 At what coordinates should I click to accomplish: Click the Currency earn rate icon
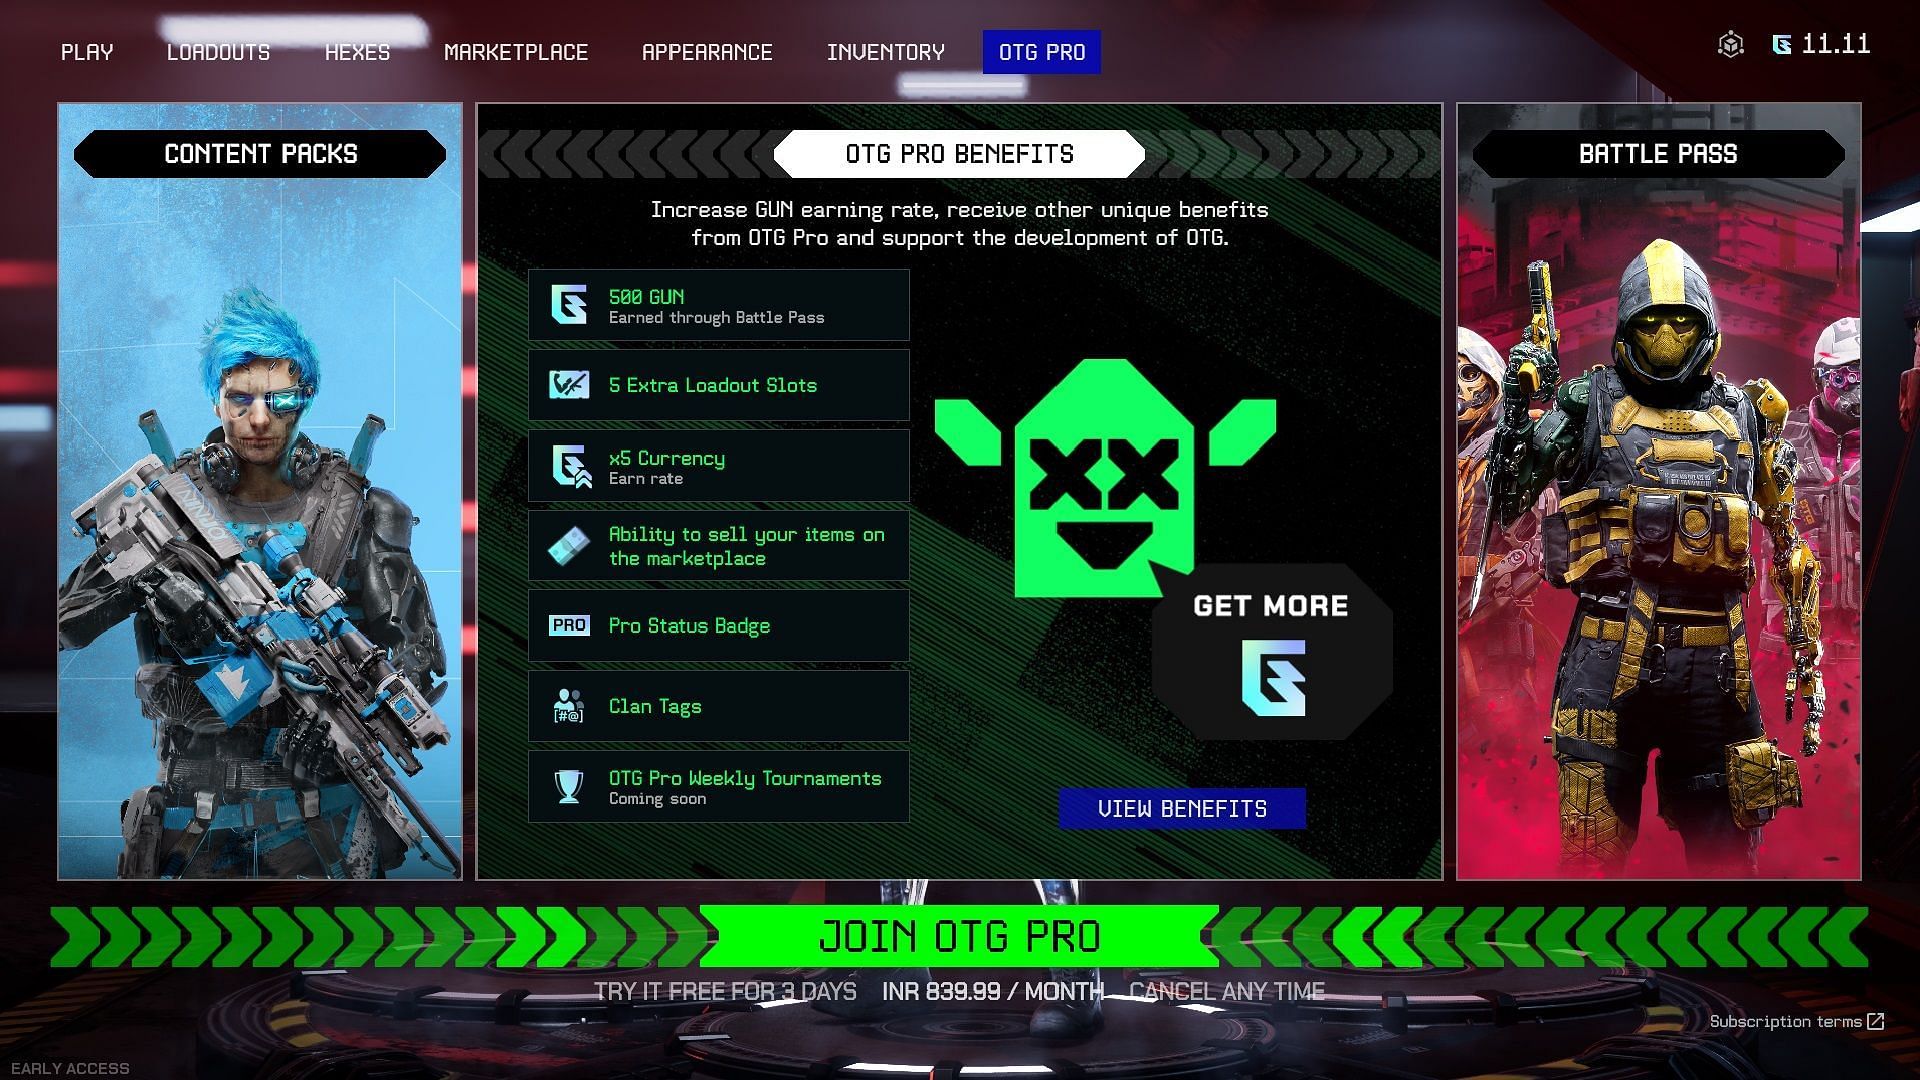pos(570,467)
